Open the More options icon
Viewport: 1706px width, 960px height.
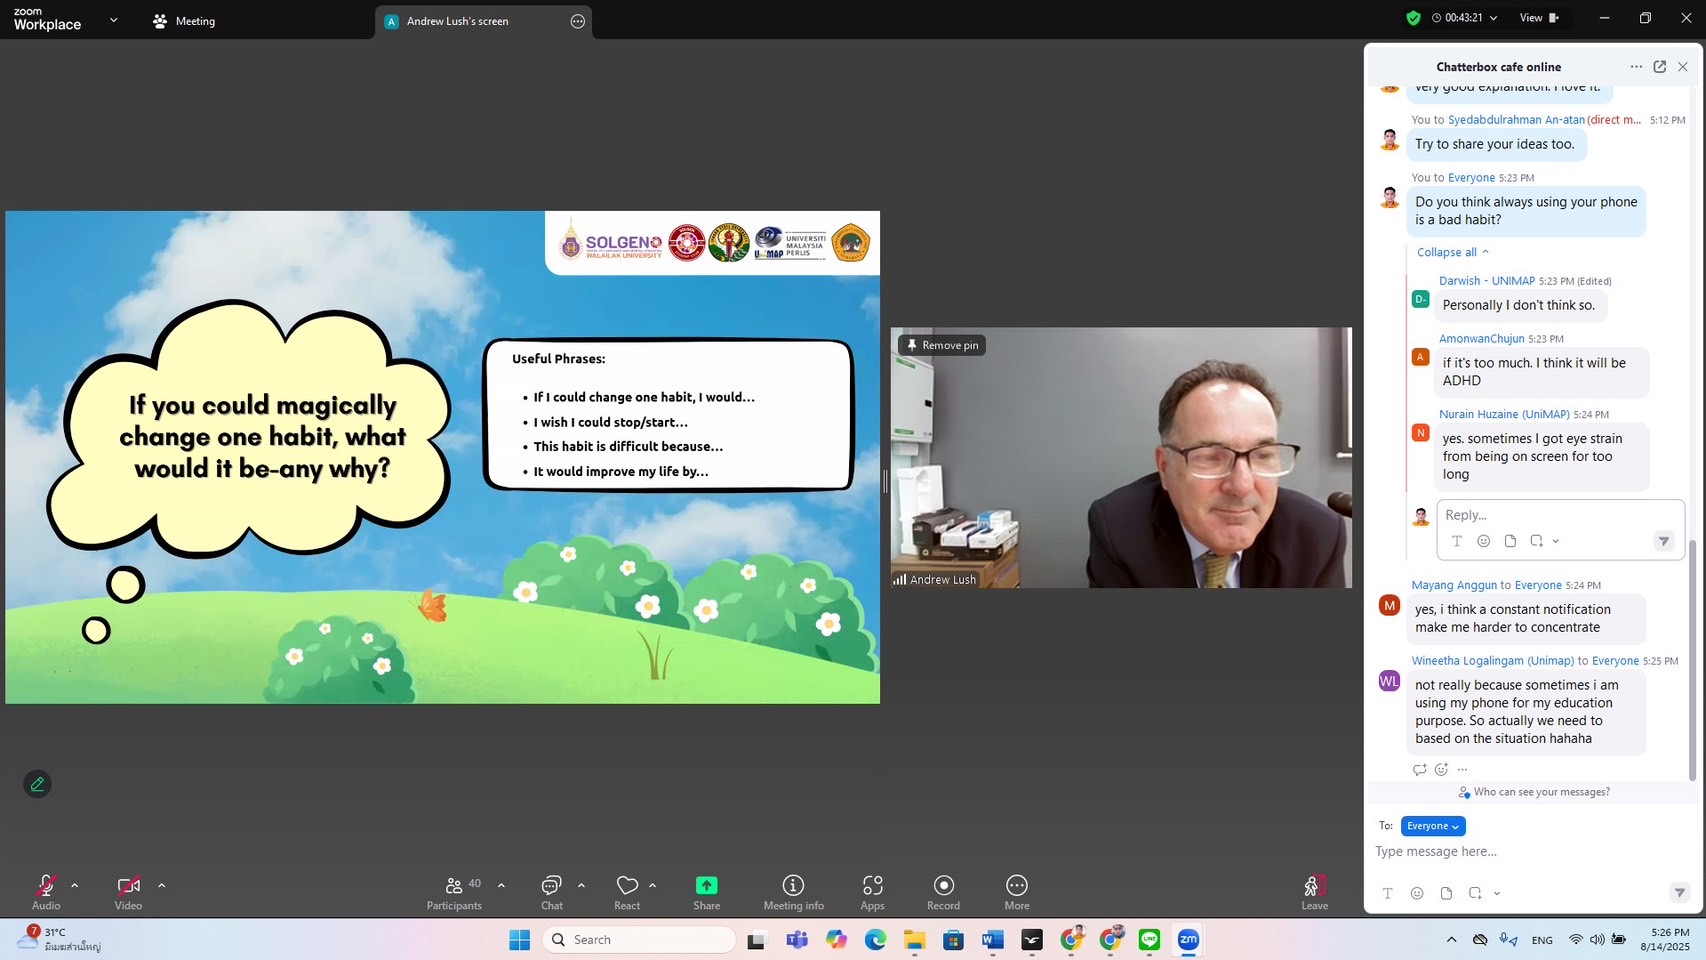tap(1016, 886)
